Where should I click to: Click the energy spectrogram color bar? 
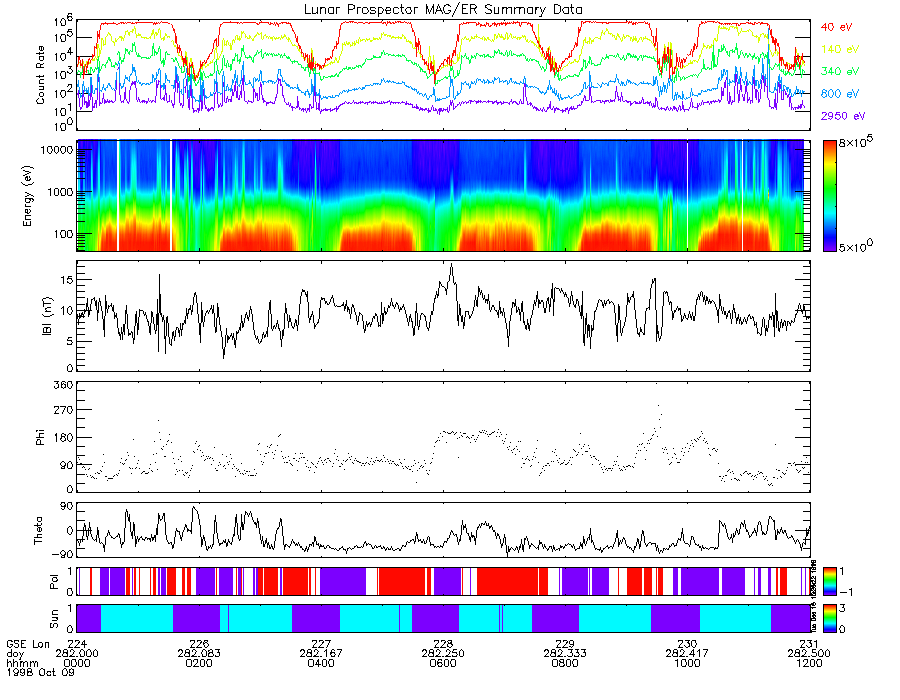click(x=829, y=196)
